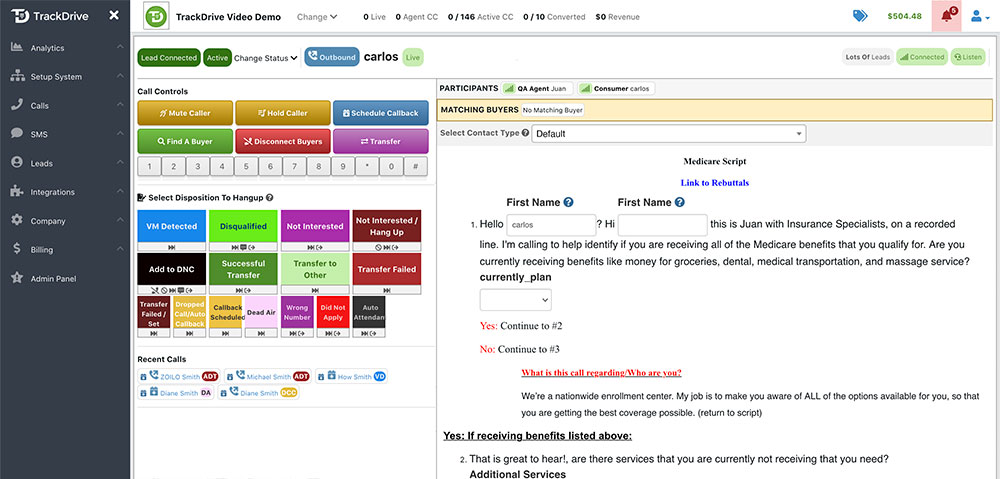Click the $504.48 balance
This screenshot has width=1000, height=479.
pyautogui.click(x=904, y=17)
